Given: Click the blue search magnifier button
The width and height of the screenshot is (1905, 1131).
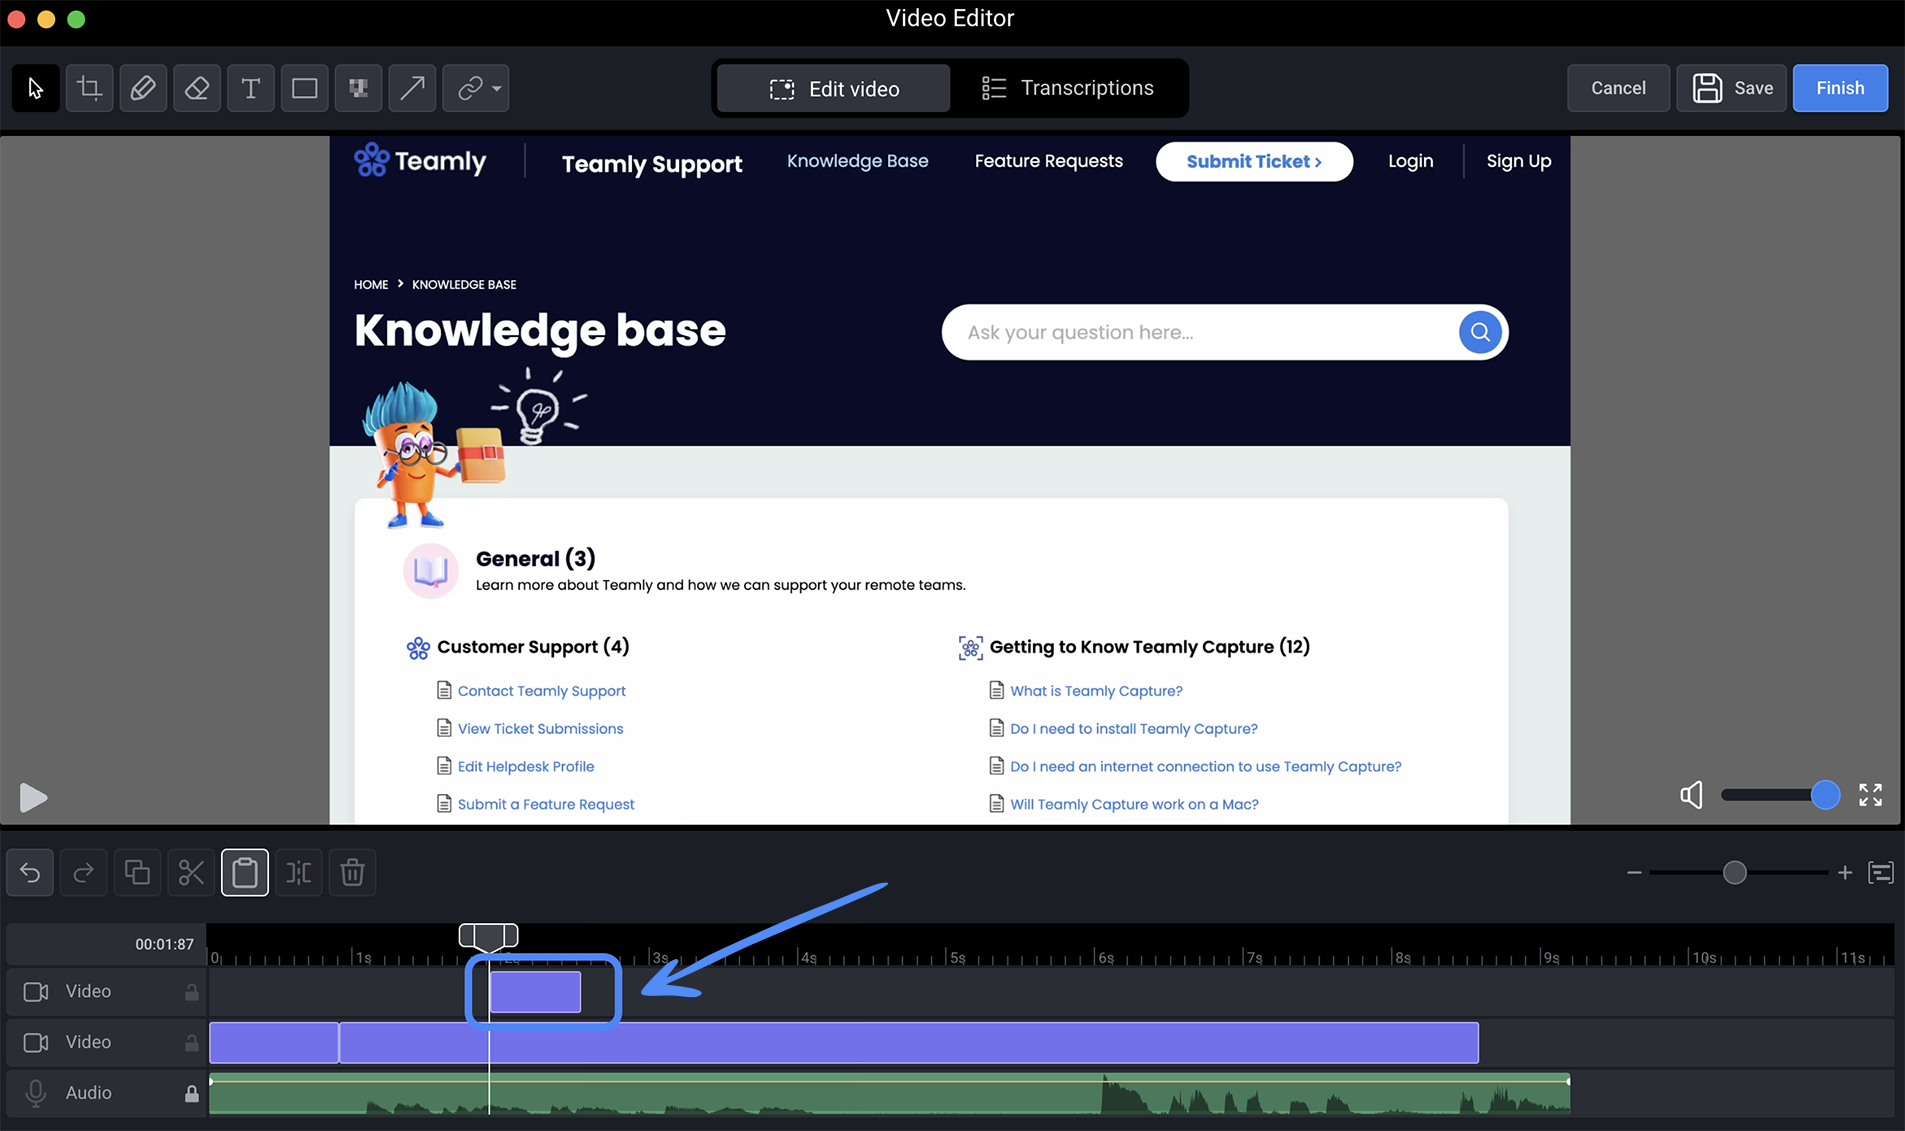Looking at the screenshot, I should [x=1480, y=332].
